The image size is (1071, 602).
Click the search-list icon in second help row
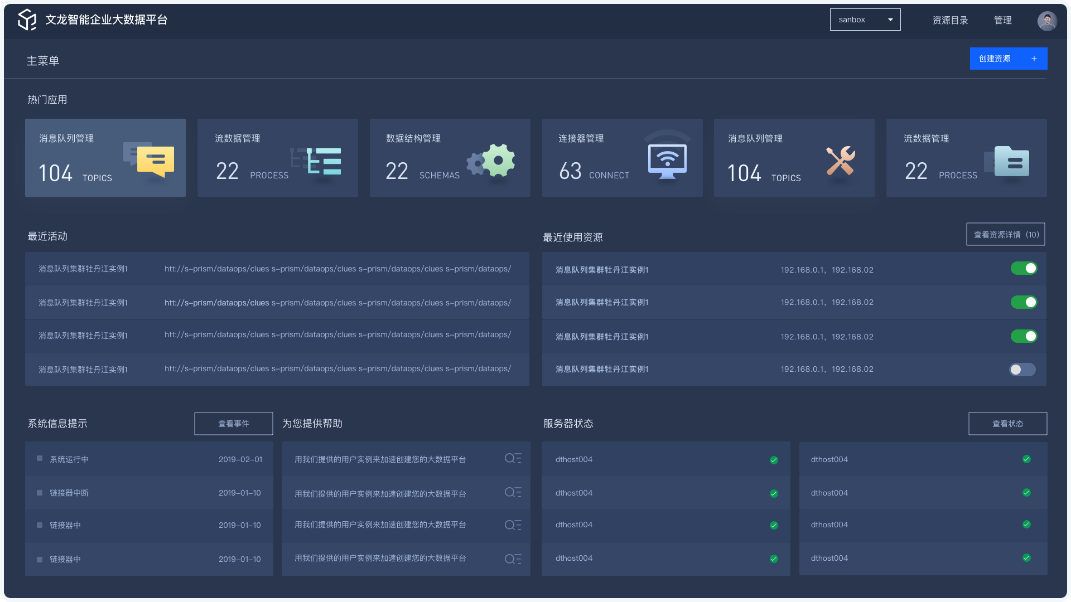tap(513, 492)
